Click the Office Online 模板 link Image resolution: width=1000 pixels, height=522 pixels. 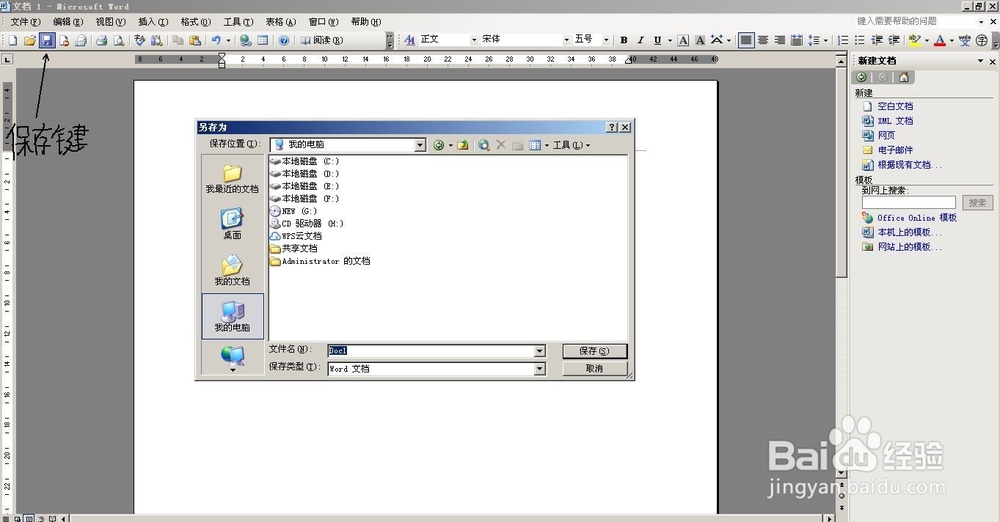coord(916,218)
